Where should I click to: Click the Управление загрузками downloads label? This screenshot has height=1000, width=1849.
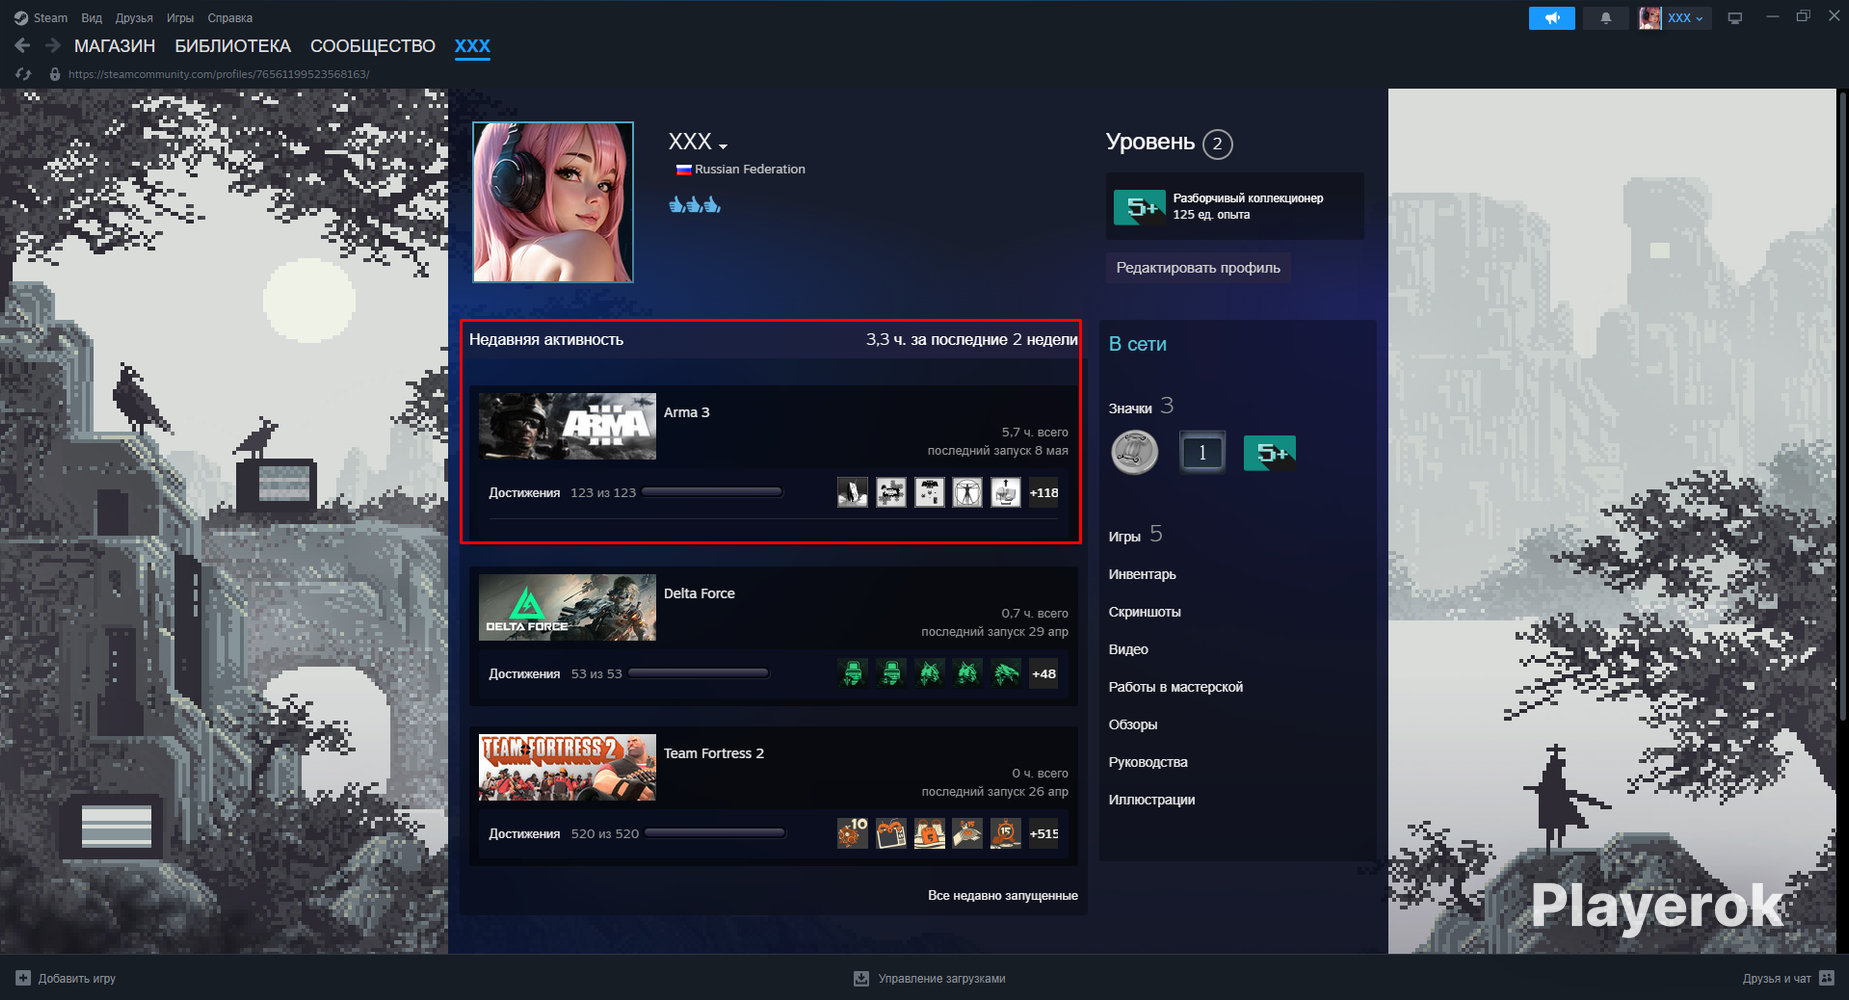(942, 978)
